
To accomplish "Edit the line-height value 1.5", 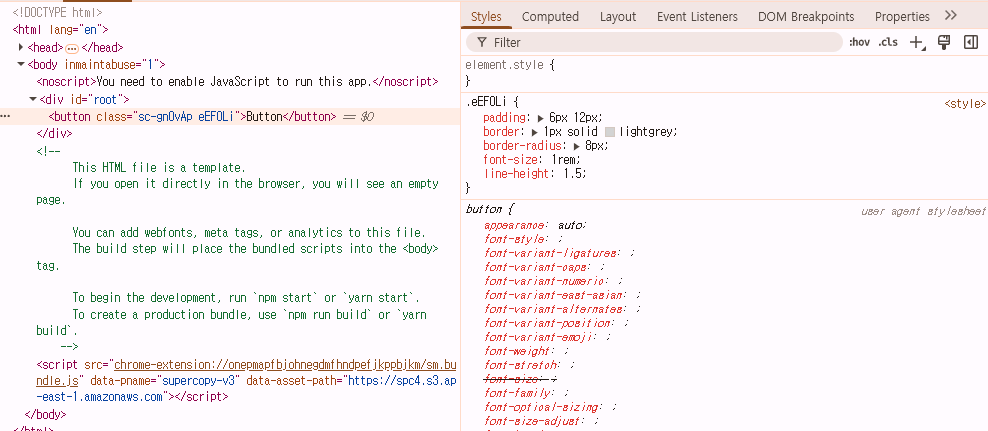I will (571, 174).
